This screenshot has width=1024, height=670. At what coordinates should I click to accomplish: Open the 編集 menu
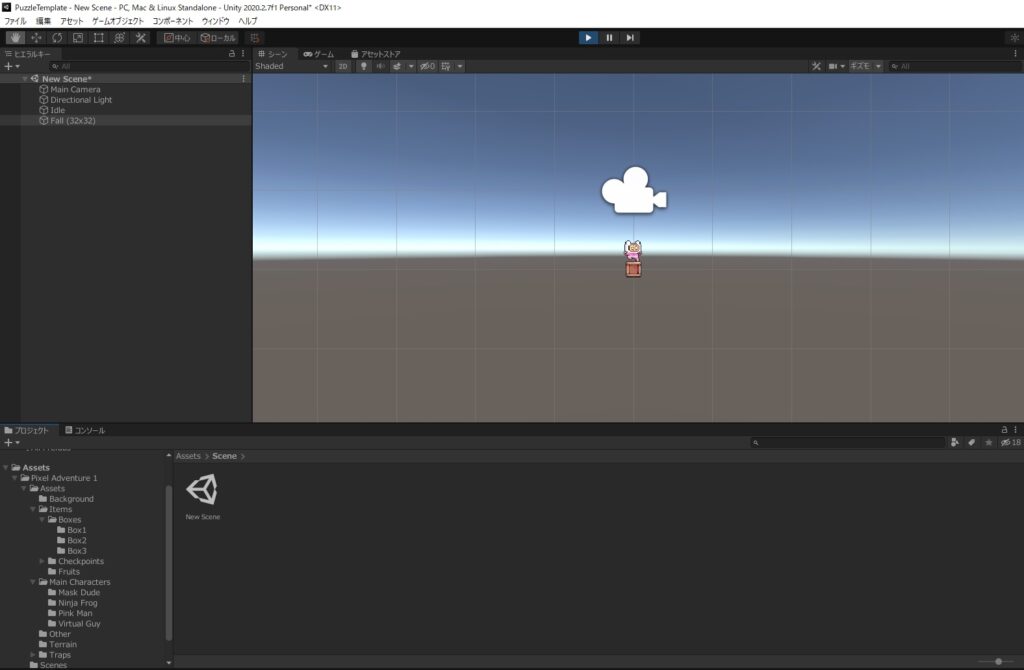43,21
